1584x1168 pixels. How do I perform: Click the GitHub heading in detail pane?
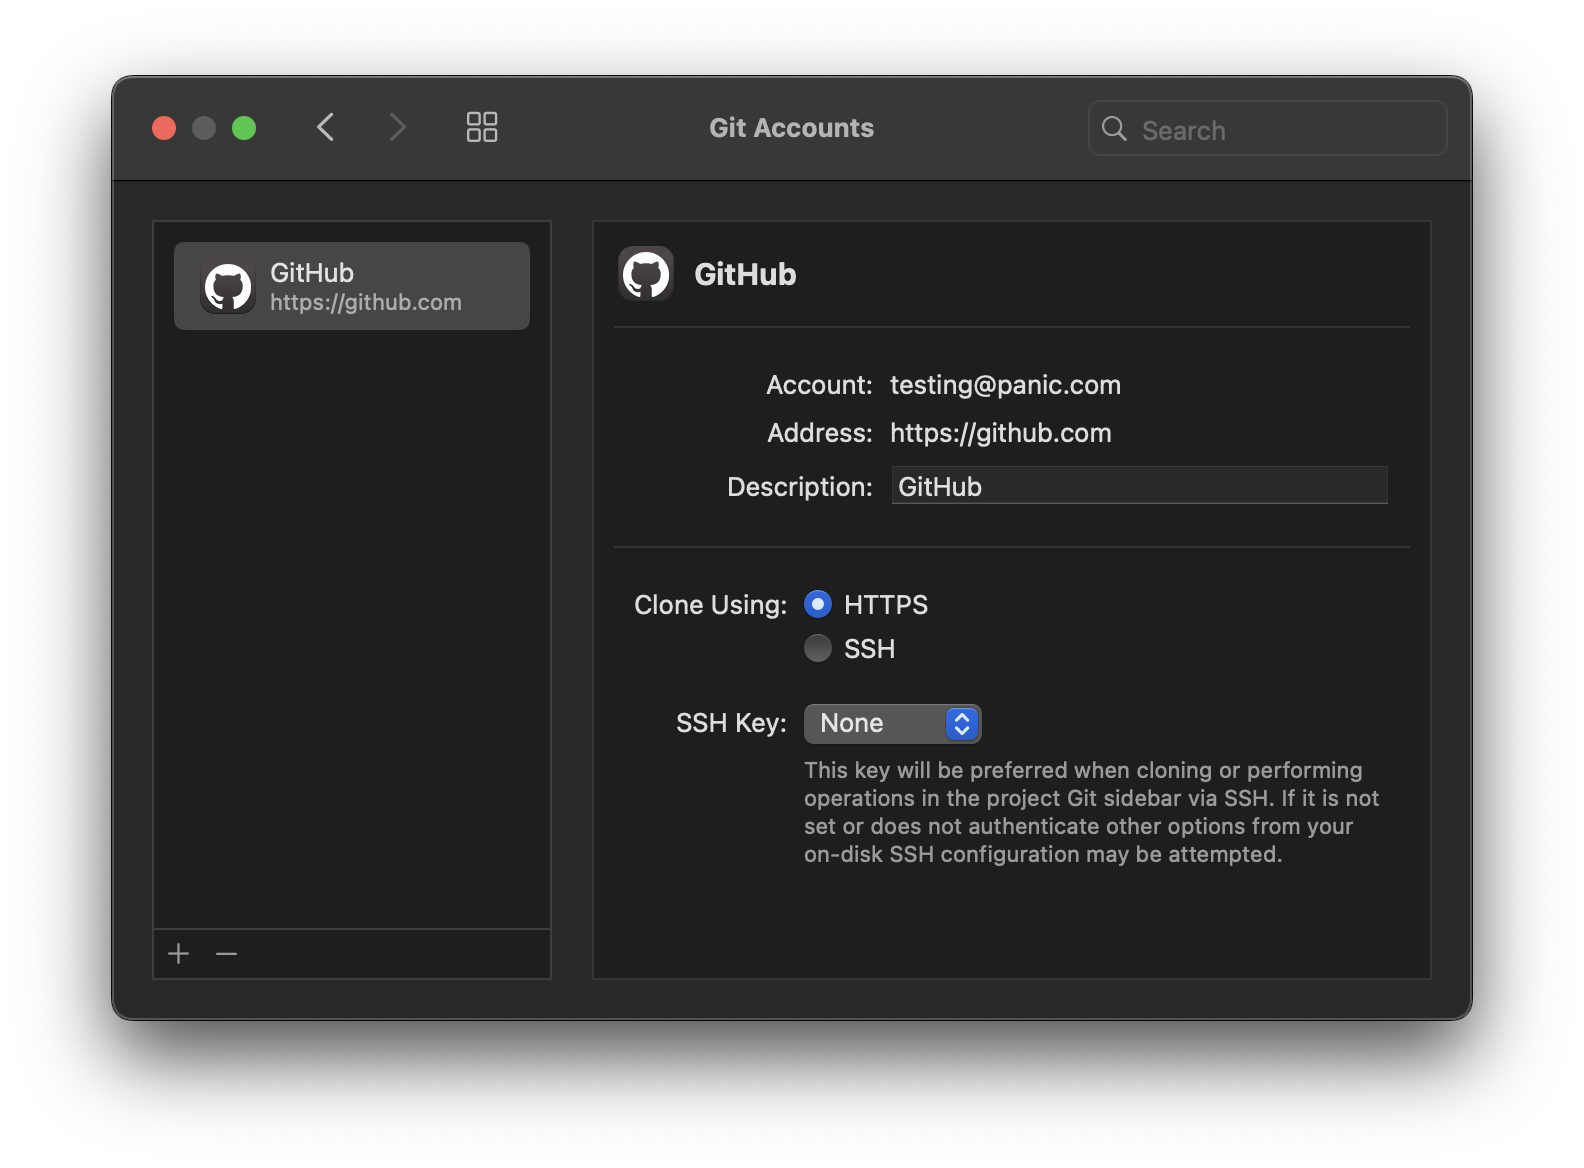click(745, 274)
